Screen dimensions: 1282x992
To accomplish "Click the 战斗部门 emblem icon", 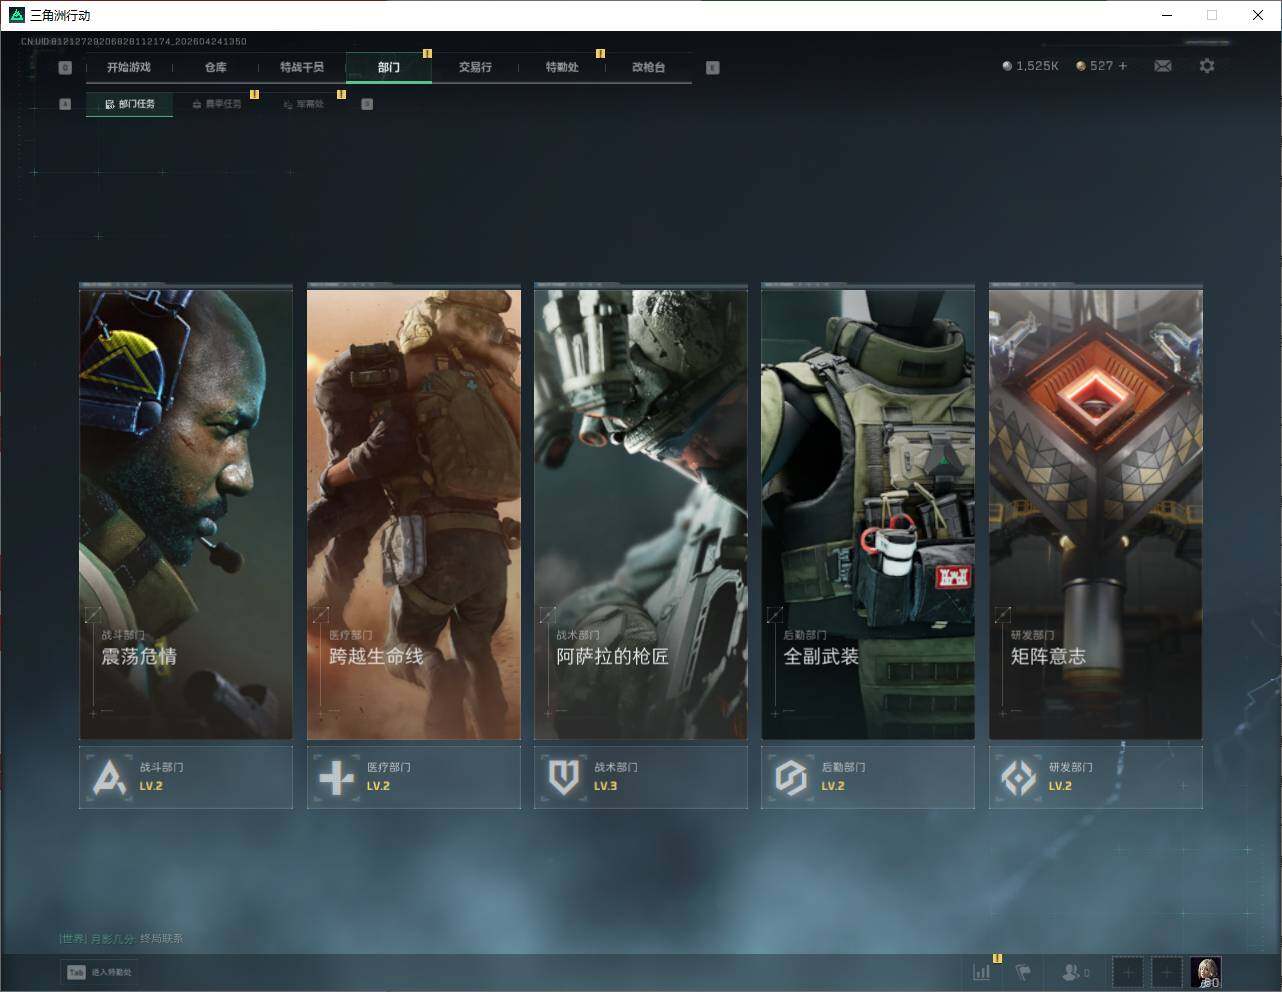I will [x=108, y=777].
